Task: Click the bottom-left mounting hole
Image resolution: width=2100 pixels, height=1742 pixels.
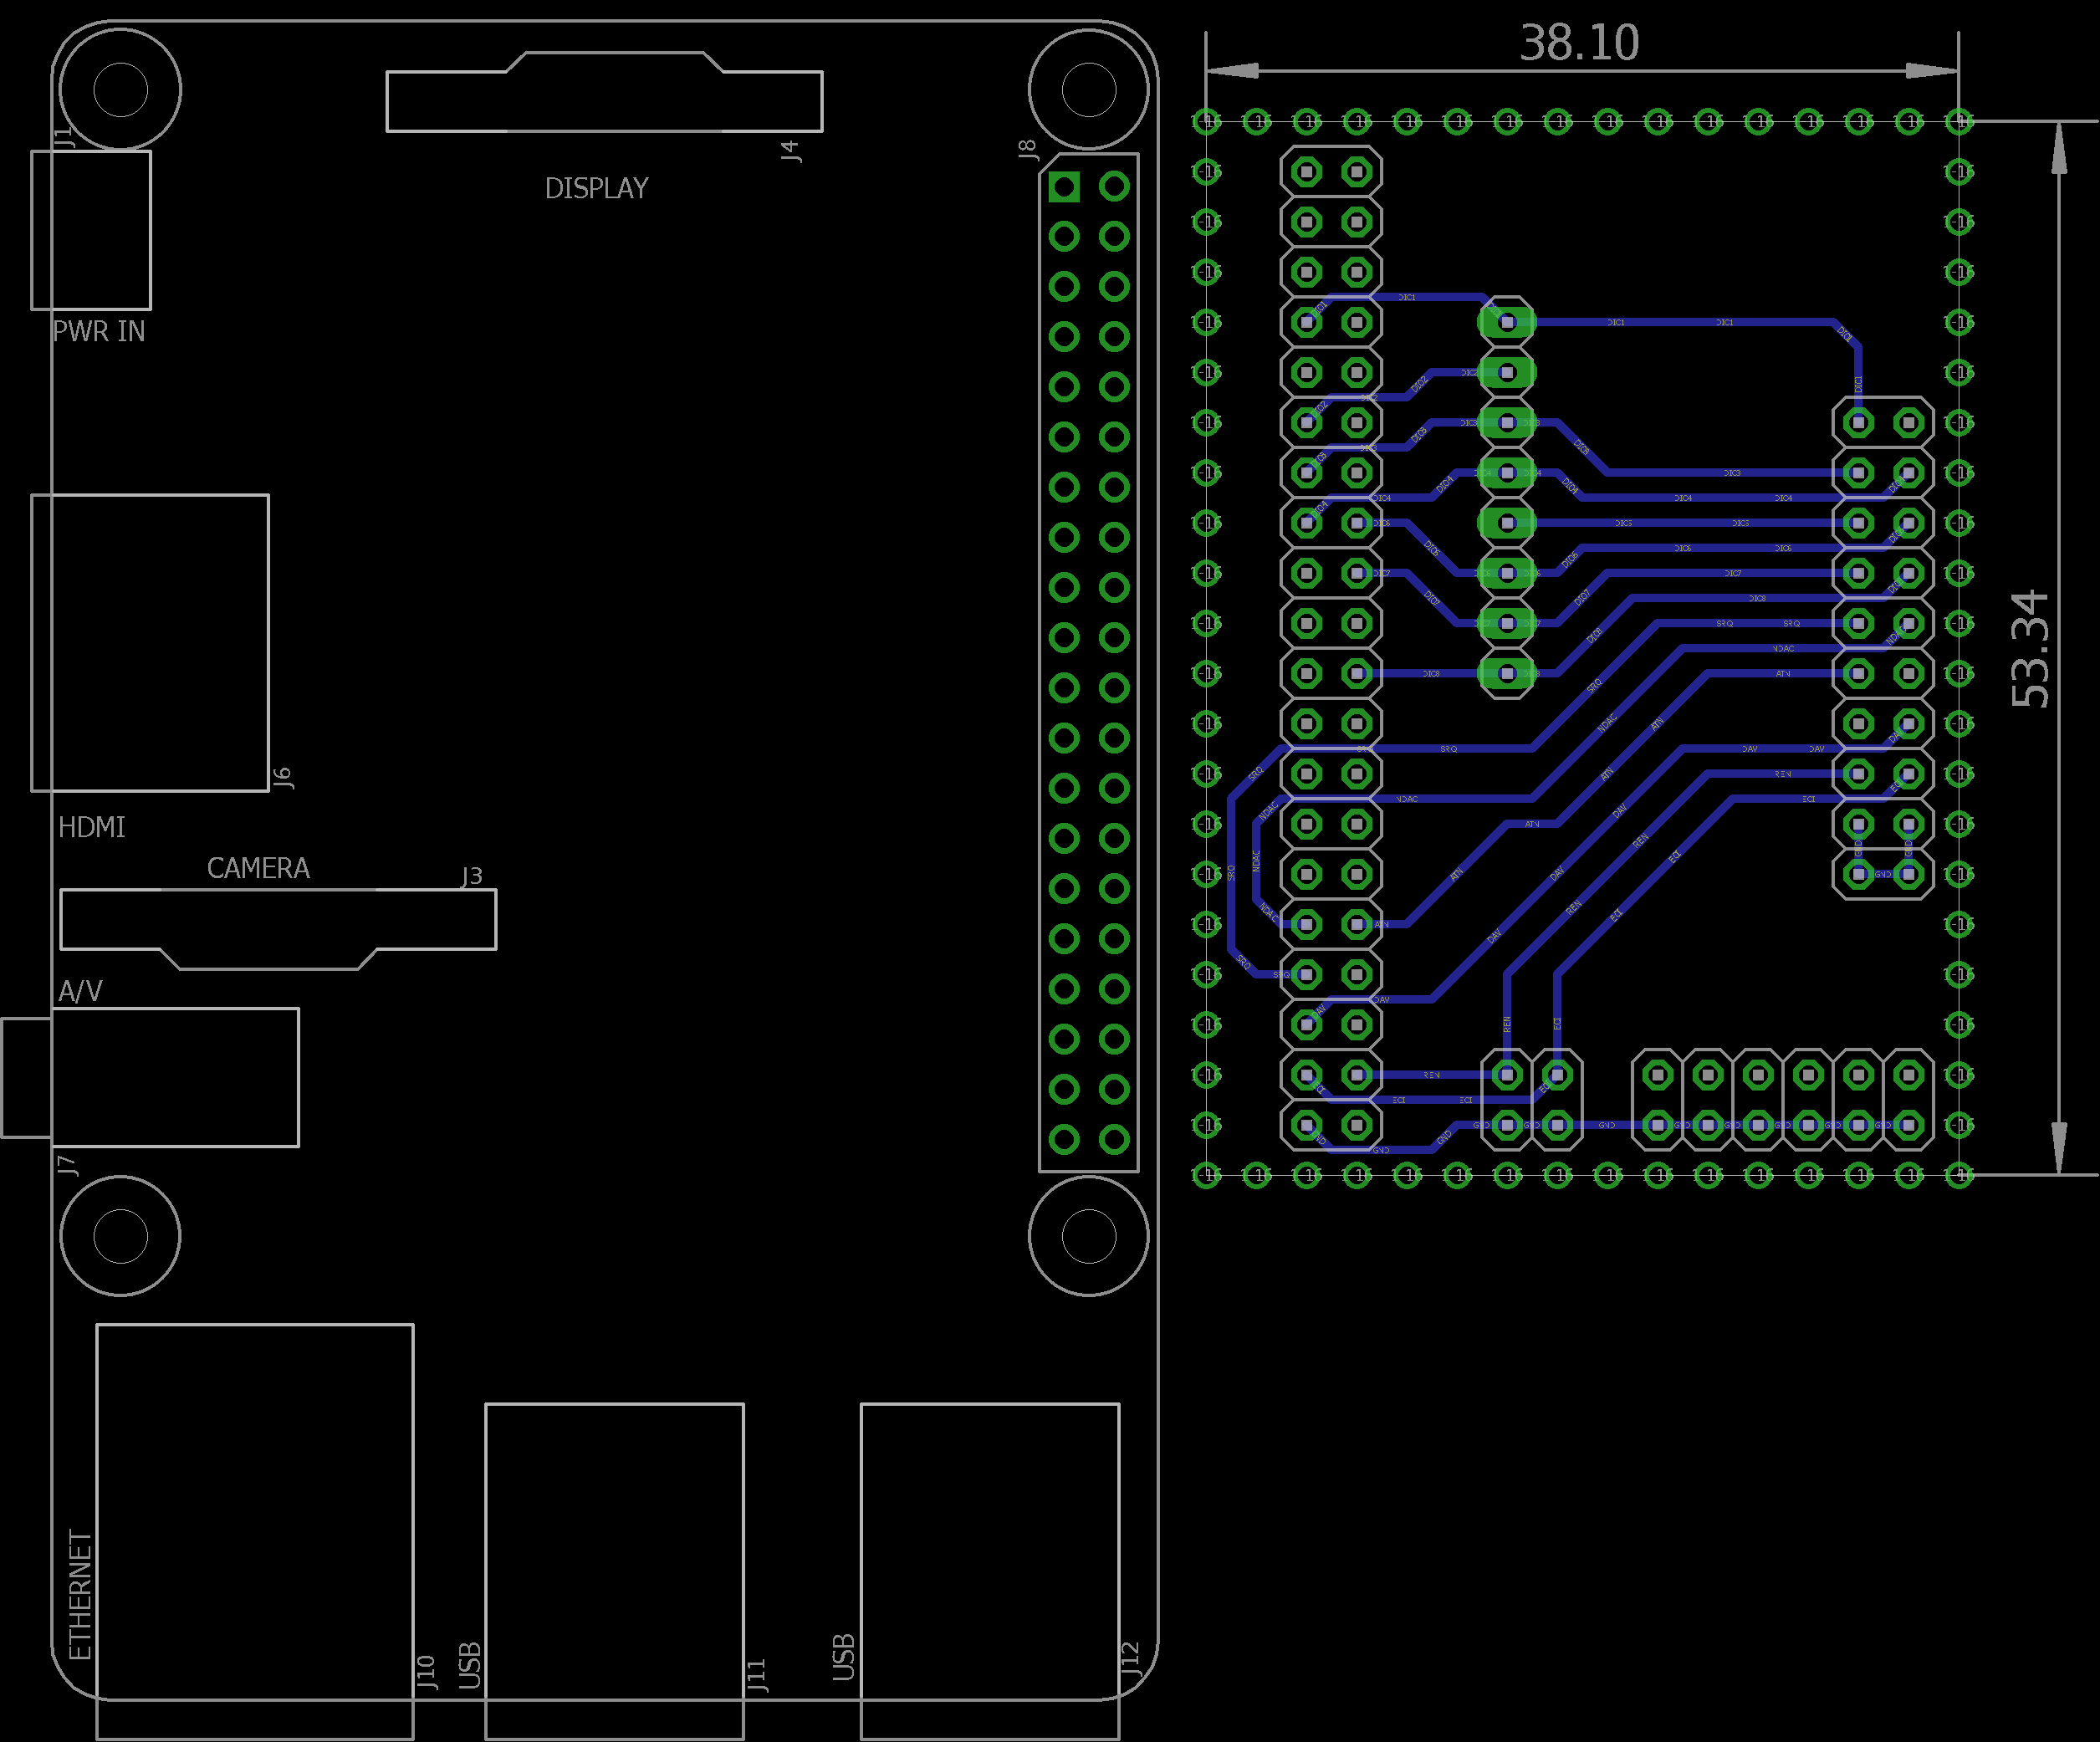Action: click(x=120, y=1236)
